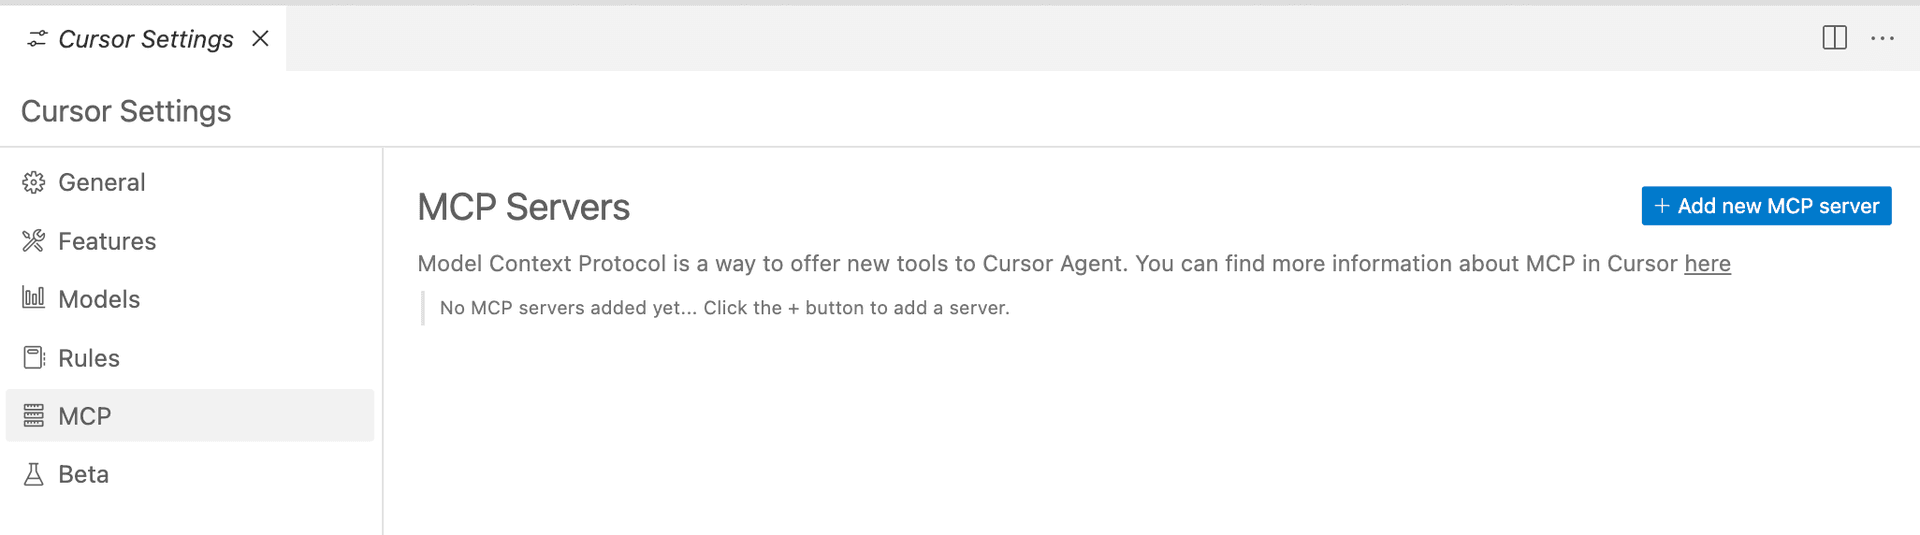Screen dimensions: 1920x535
Task: Click the notebook icon beside Rules
Action: [34, 357]
